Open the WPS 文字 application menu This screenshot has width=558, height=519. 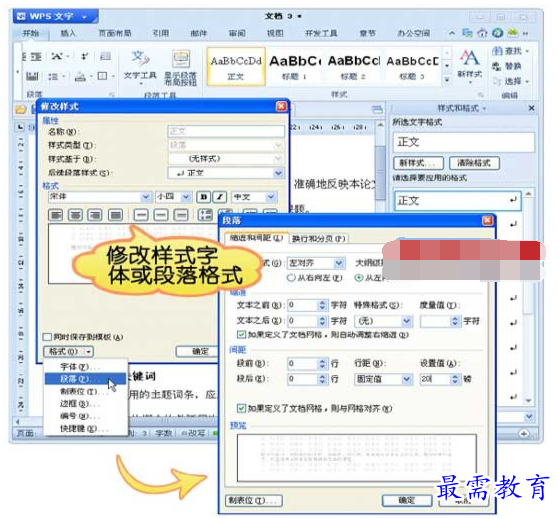pos(56,16)
